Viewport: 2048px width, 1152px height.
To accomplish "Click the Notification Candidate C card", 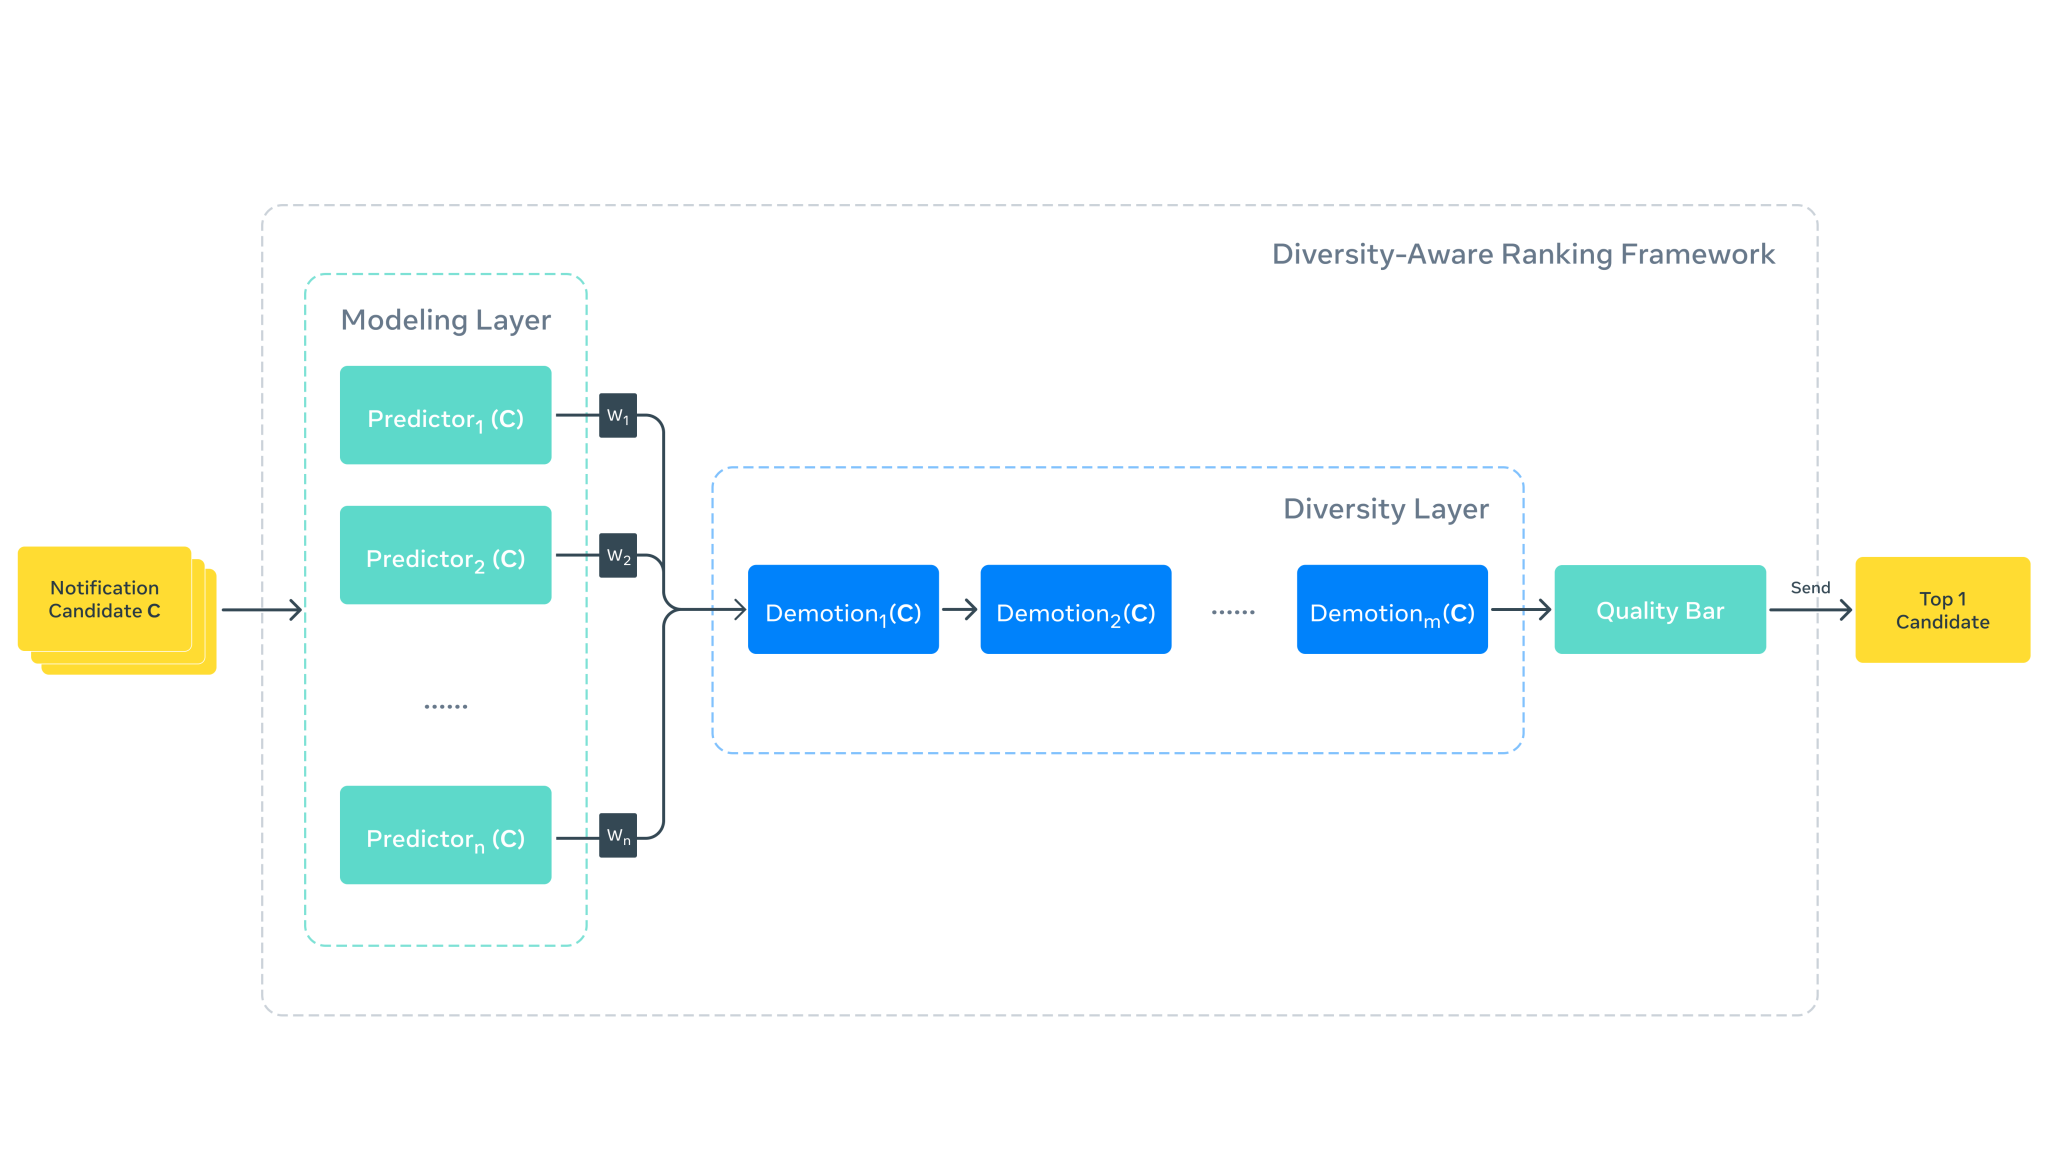I will coord(105,600).
